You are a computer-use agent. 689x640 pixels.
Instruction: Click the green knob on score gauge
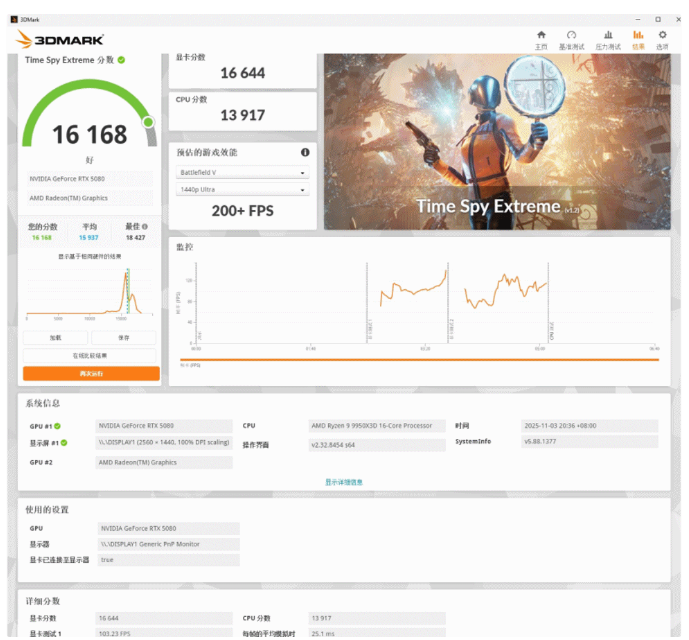tap(148, 122)
